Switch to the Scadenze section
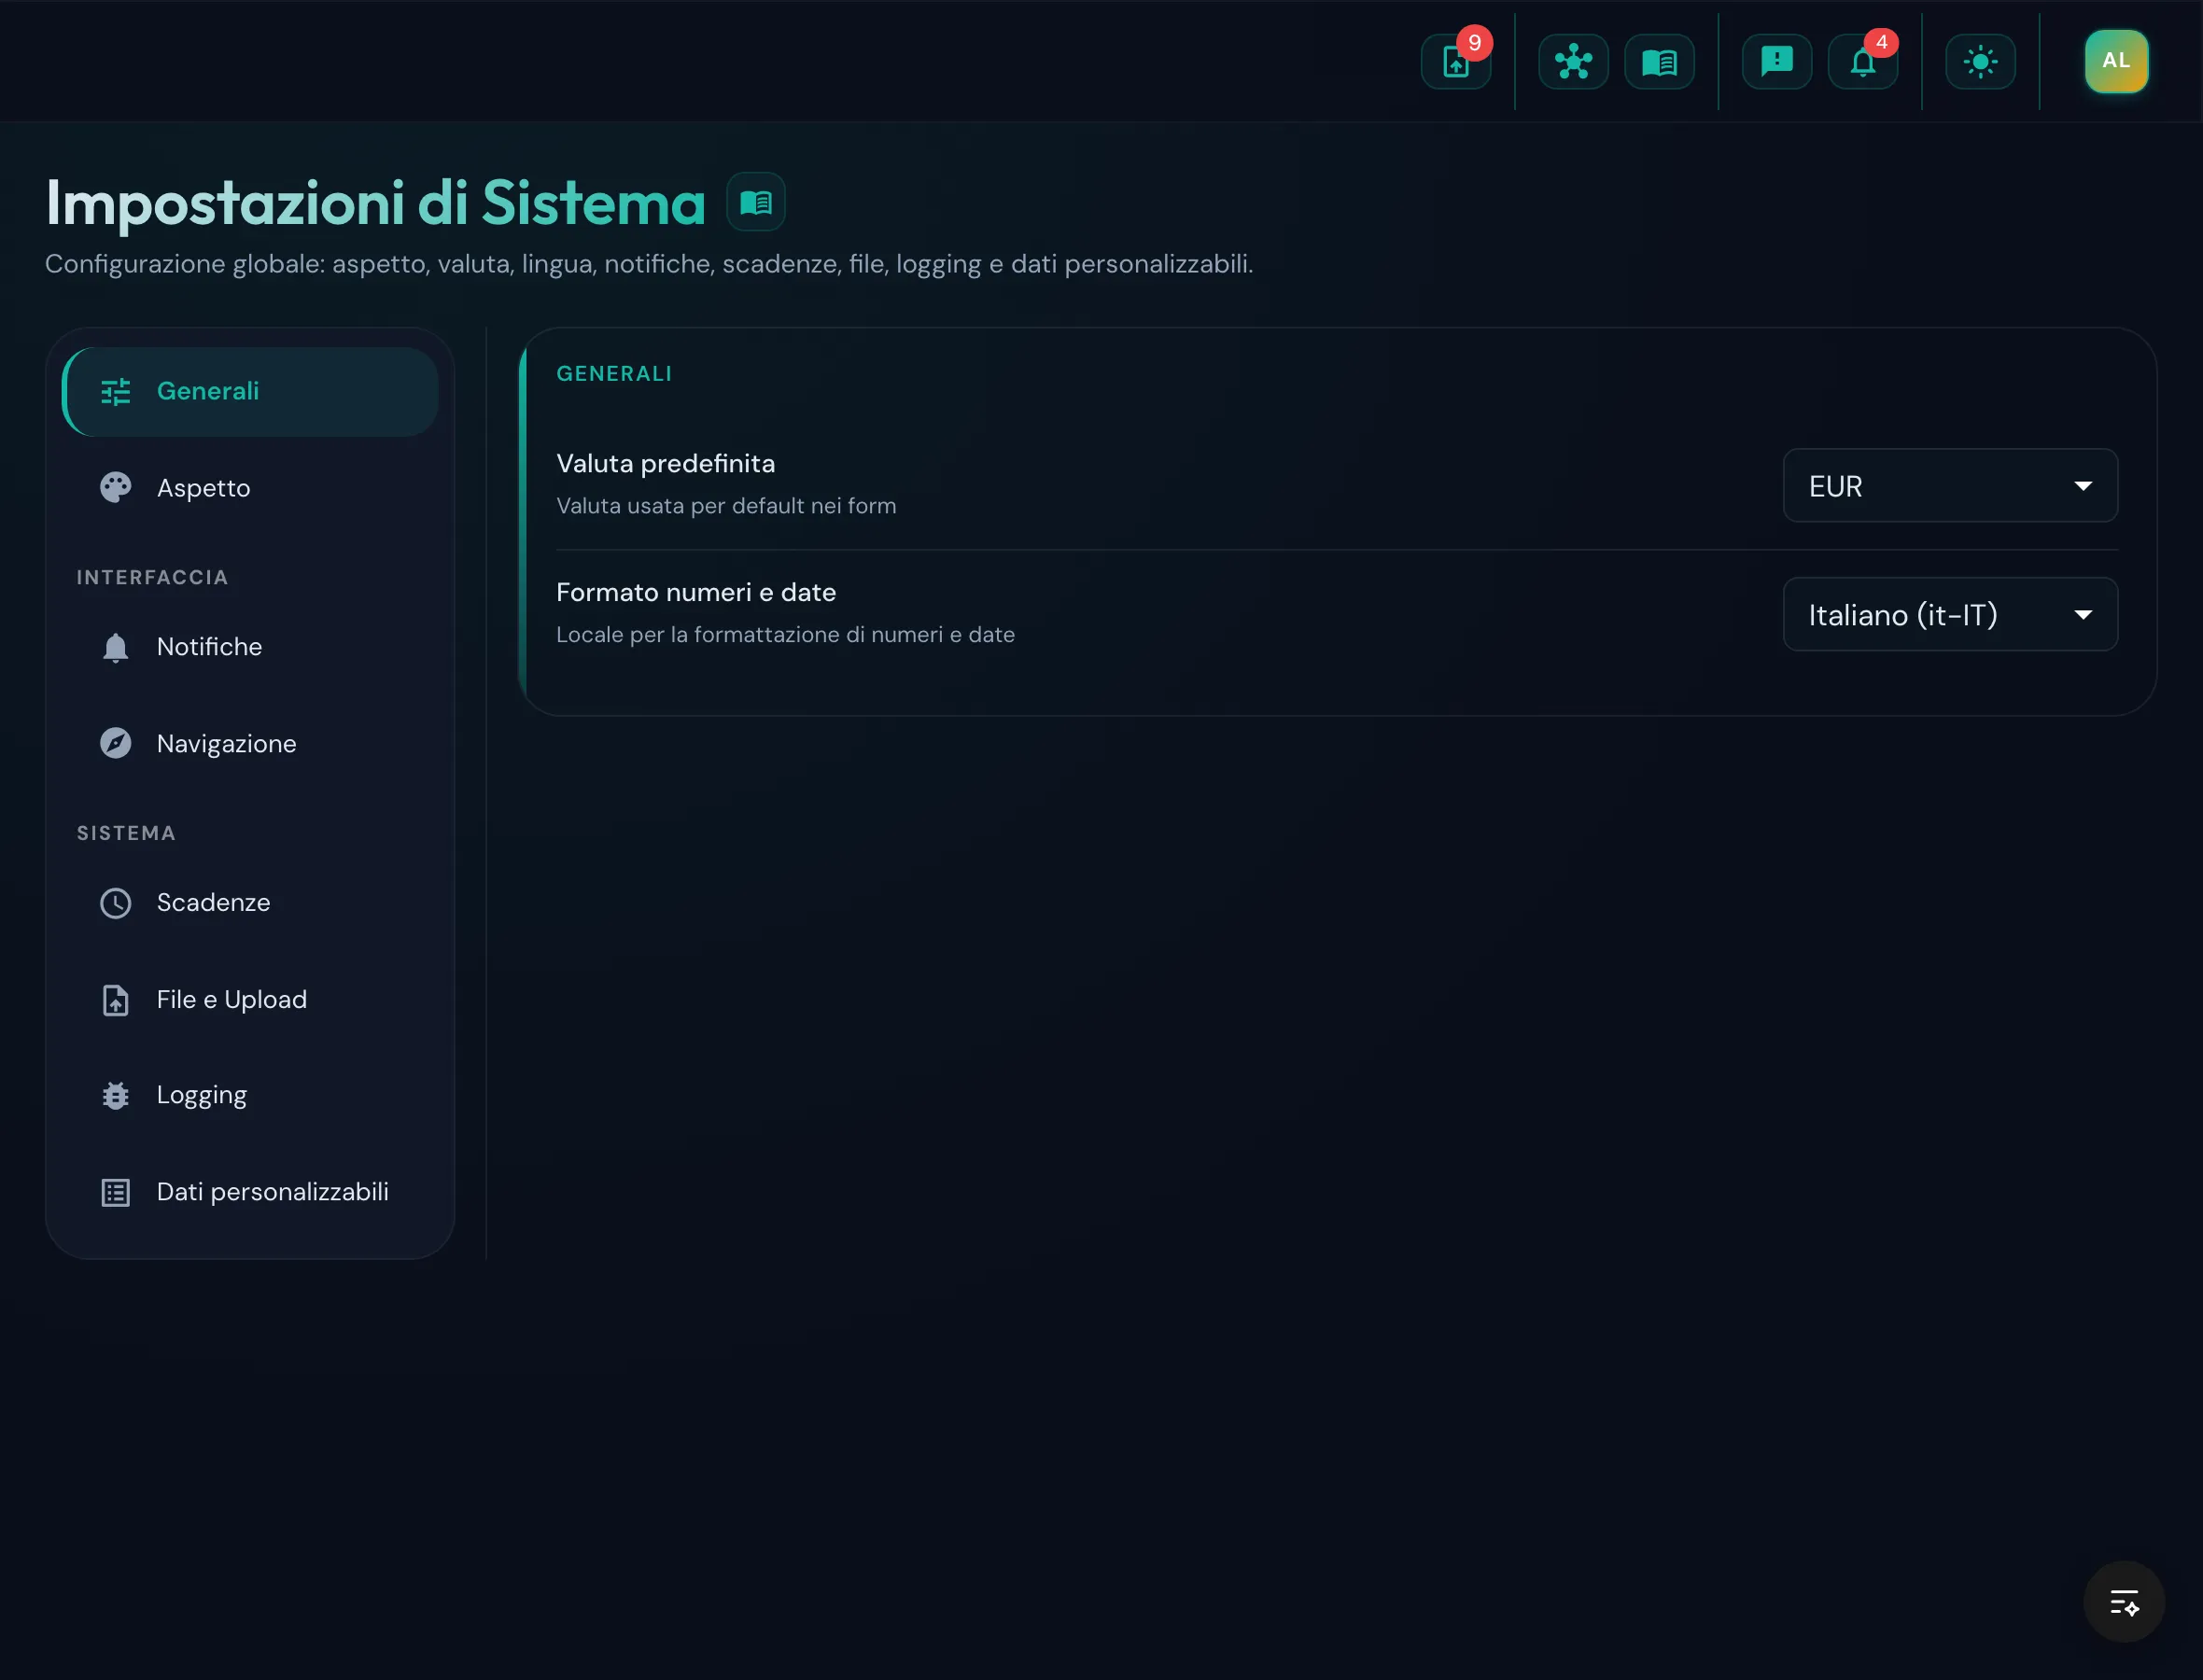 250,903
